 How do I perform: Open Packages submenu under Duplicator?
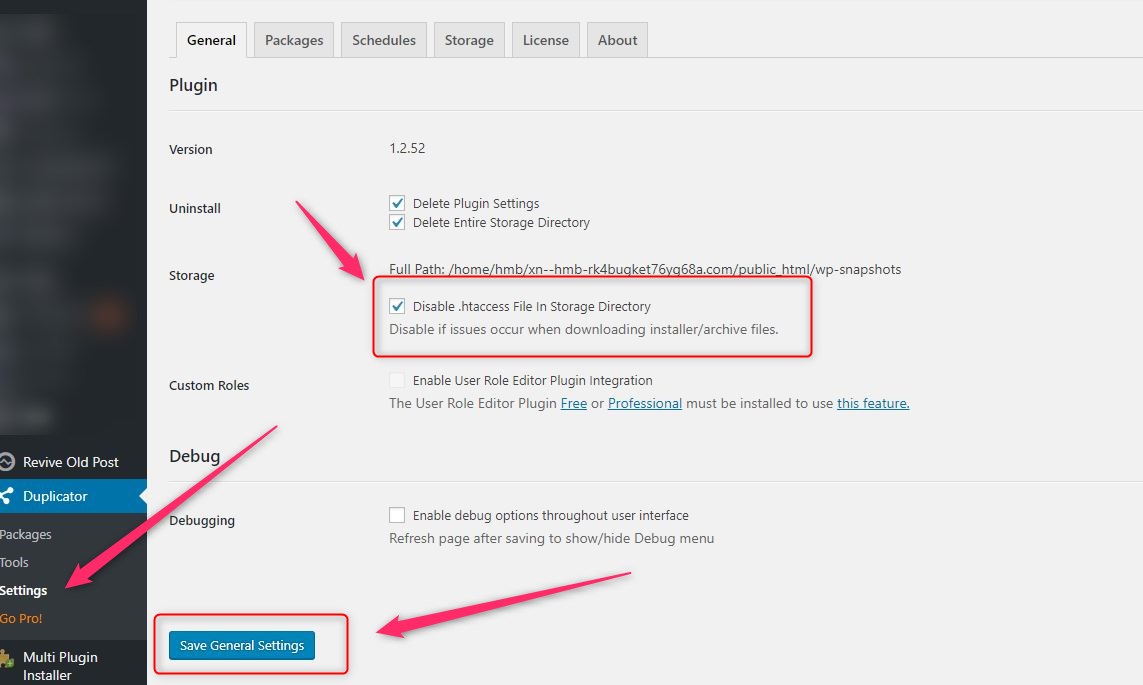[26, 534]
